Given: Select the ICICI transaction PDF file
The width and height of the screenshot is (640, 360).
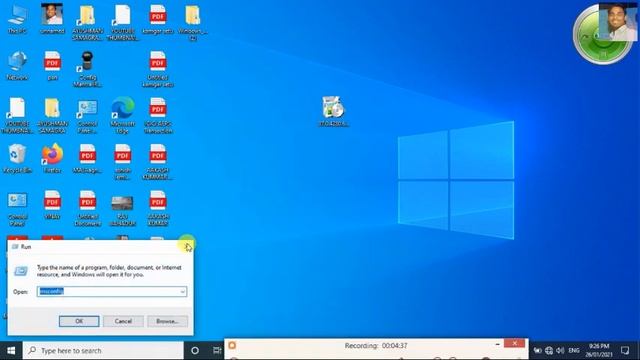Looking at the screenshot, I should pyautogui.click(x=158, y=115).
